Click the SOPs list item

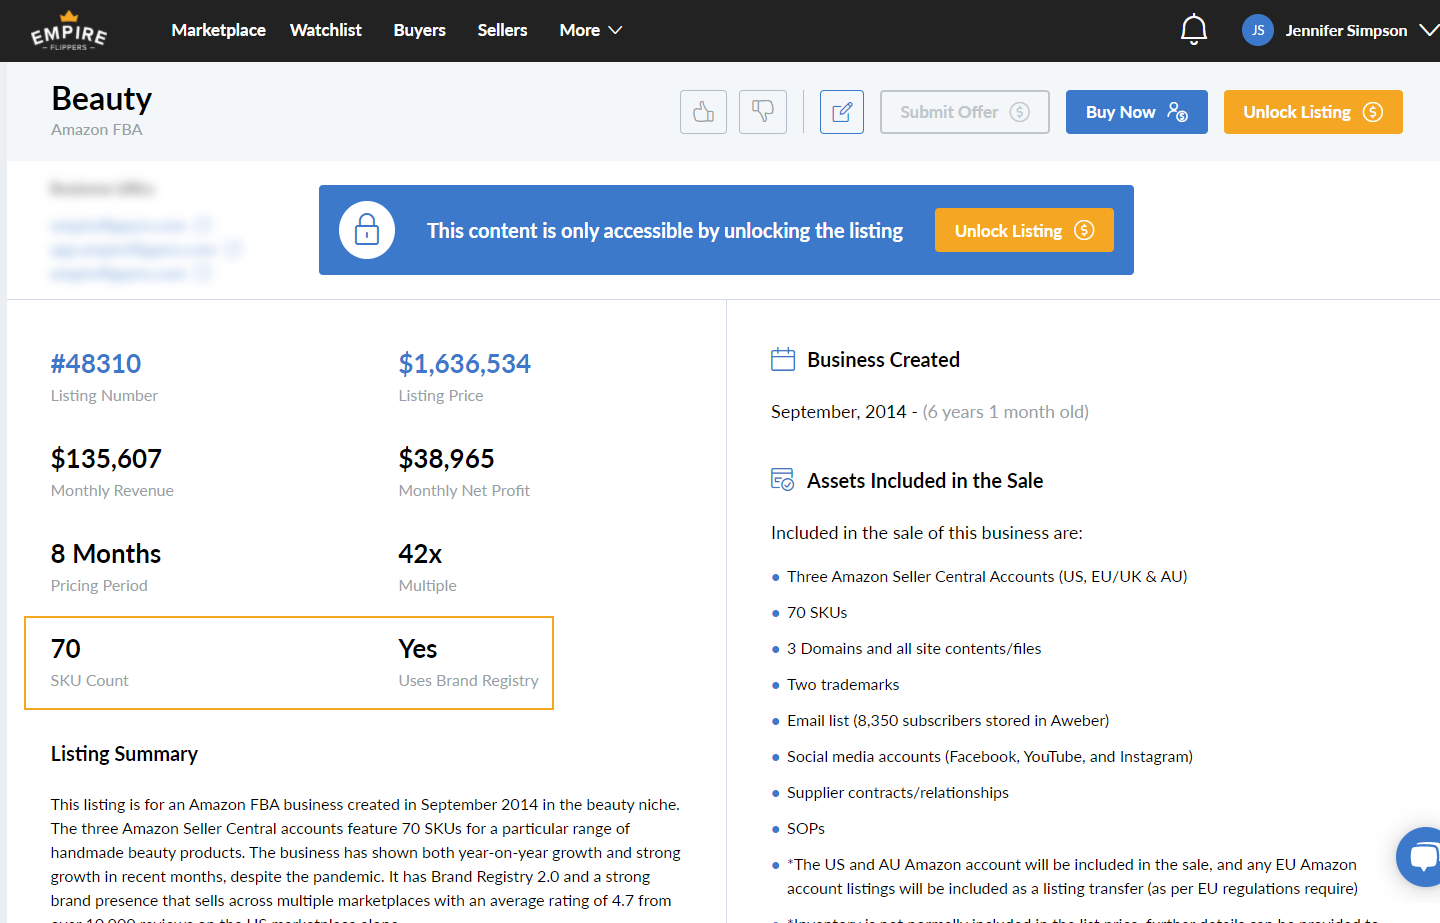(x=806, y=829)
